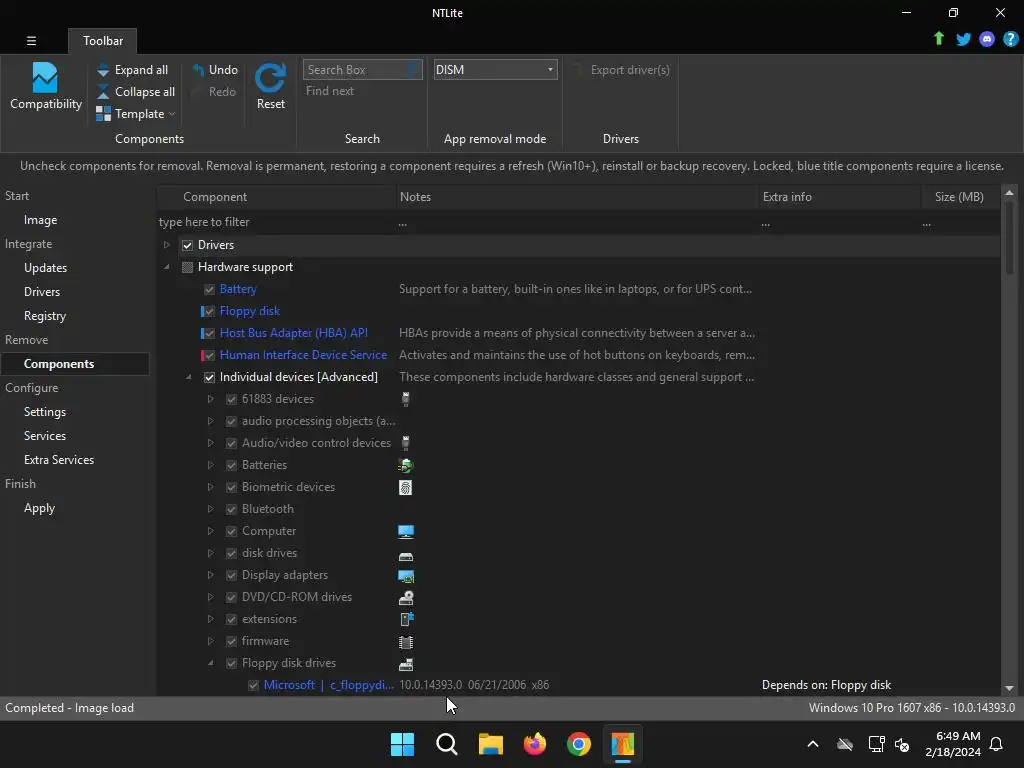Click into the Search Box field
The image size is (1024, 768).
(x=362, y=70)
